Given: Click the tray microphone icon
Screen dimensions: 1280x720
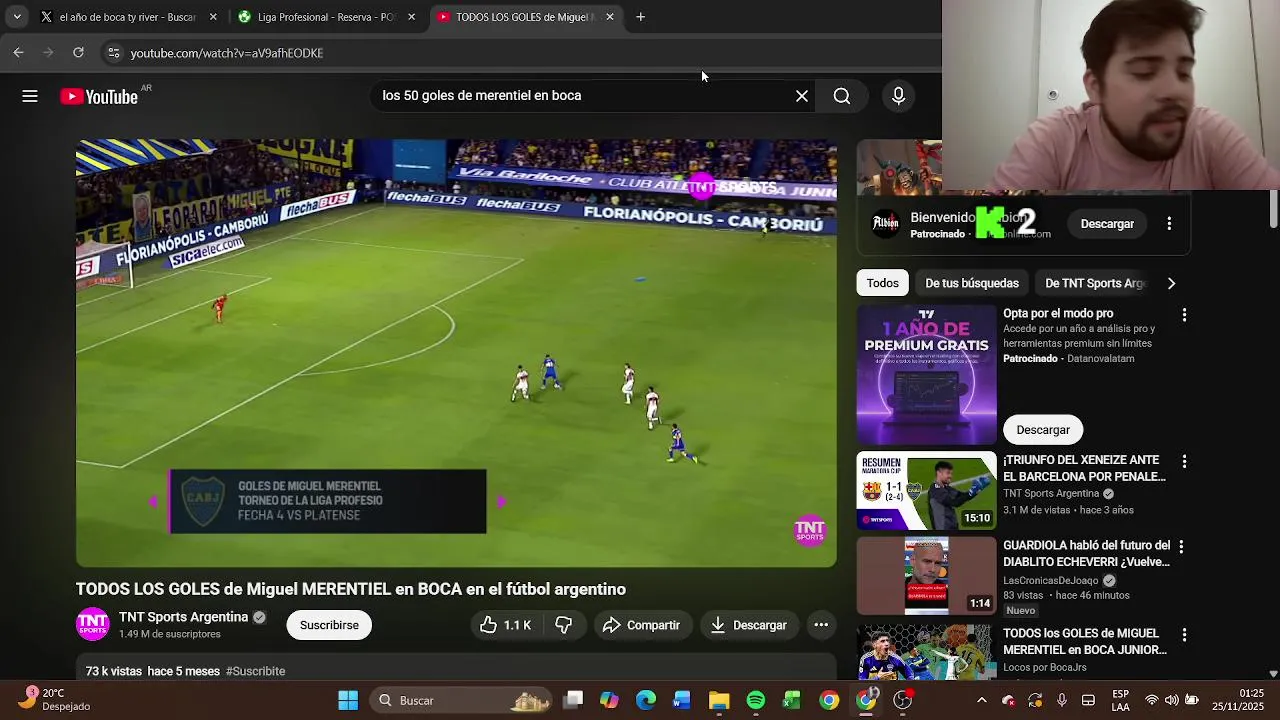Looking at the screenshot, I should [1062, 700].
